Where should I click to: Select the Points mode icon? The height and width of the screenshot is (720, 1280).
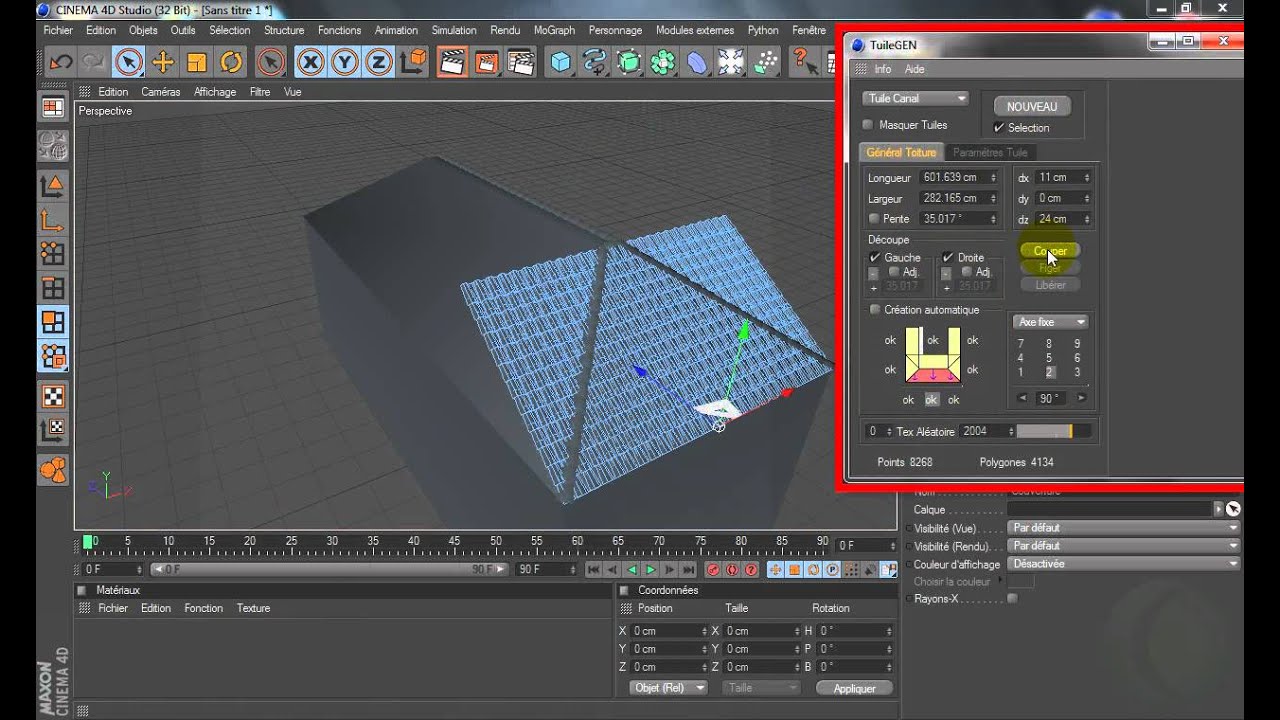point(53,254)
